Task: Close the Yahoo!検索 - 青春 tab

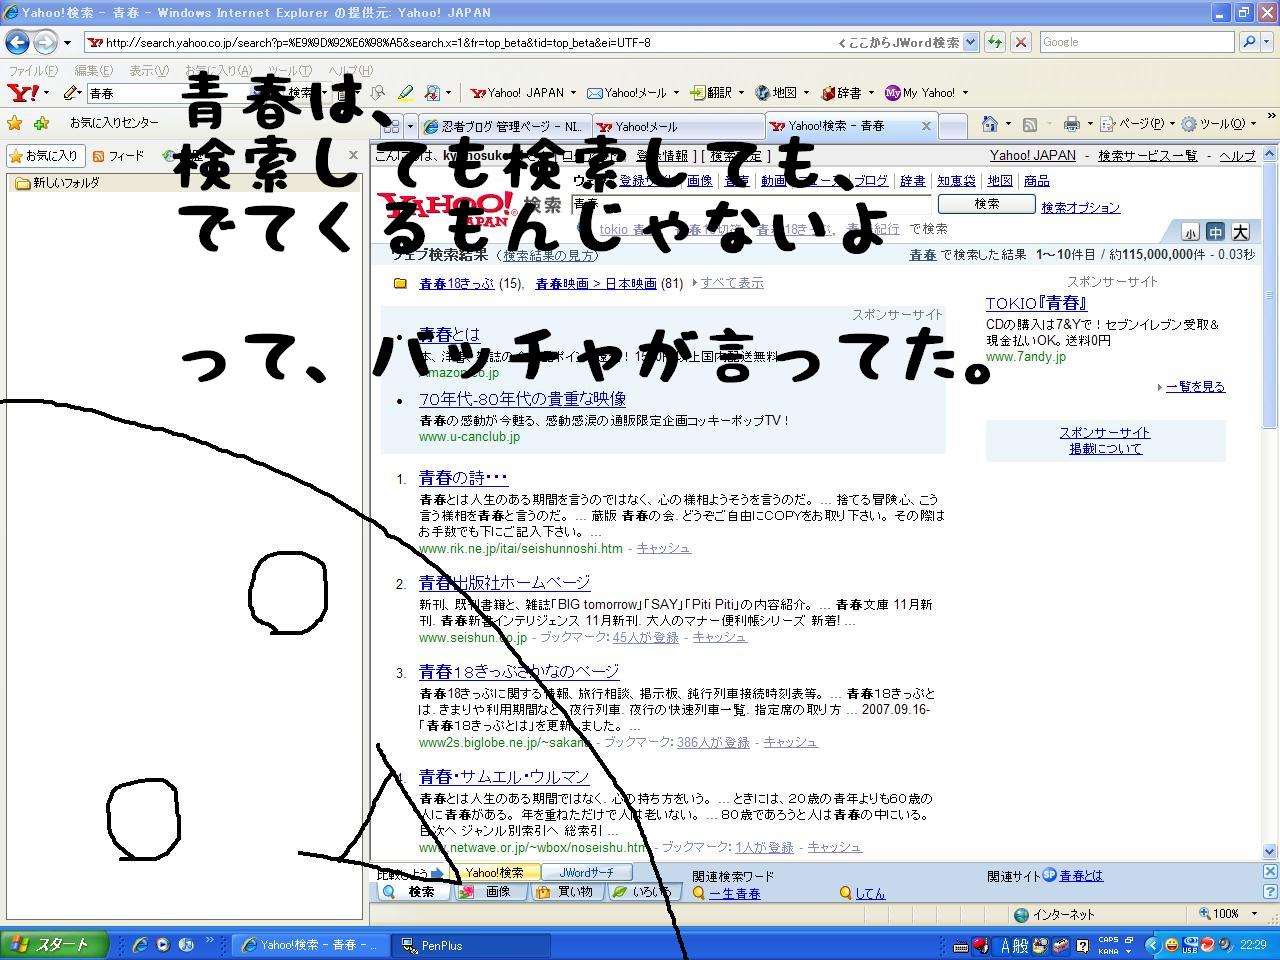Action: (926, 126)
